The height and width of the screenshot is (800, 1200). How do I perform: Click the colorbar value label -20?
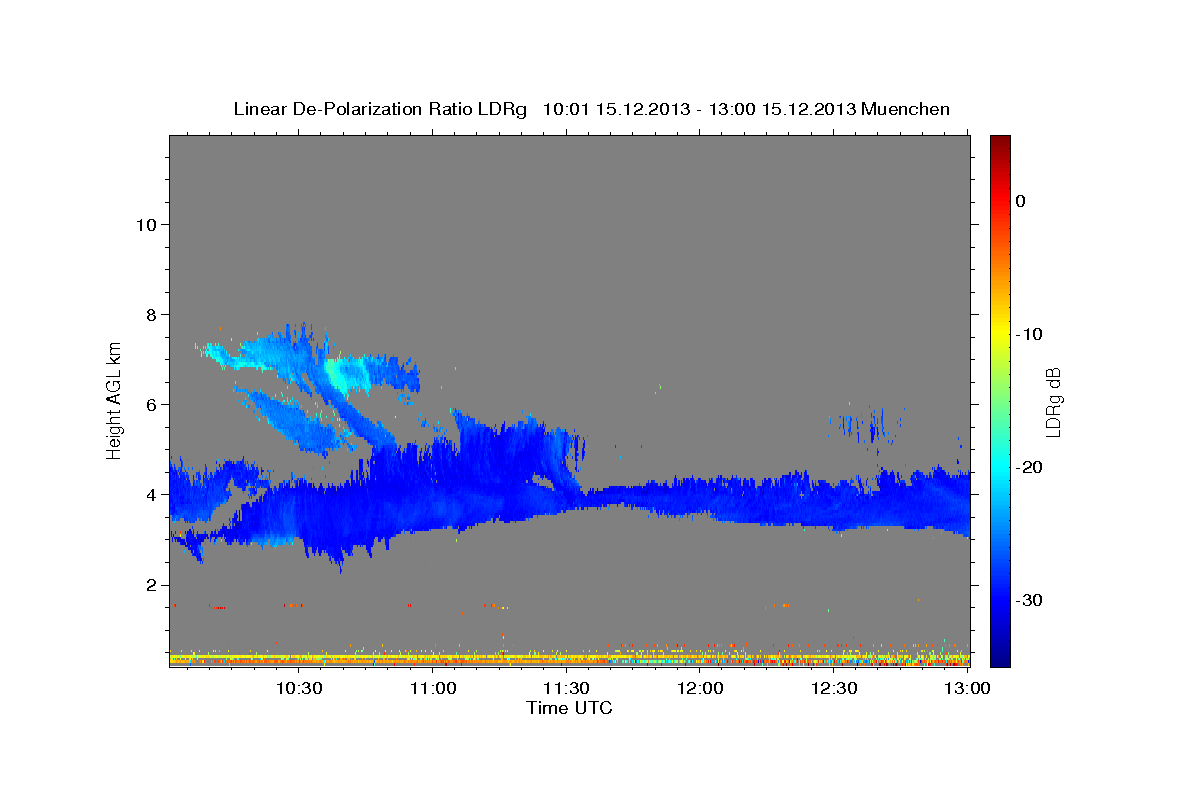(x=1029, y=467)
